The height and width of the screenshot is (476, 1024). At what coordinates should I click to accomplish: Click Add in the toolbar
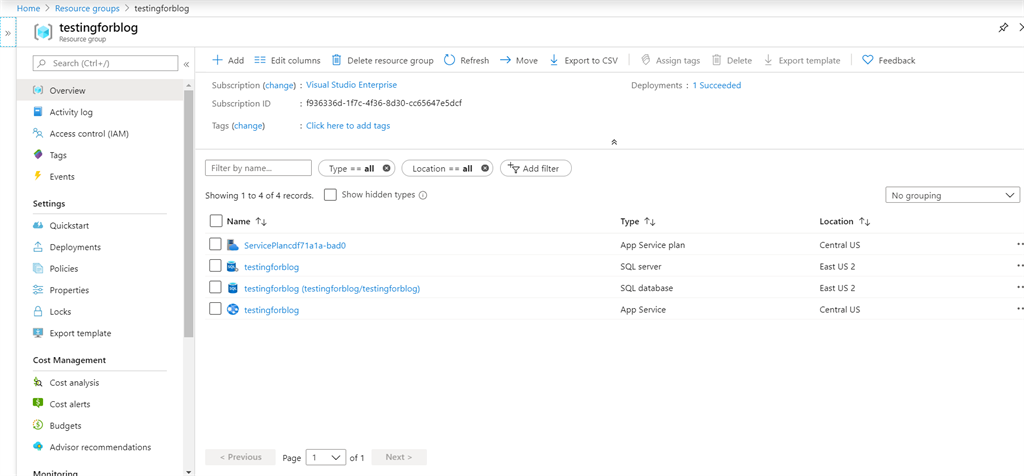(x=228, y=60)
